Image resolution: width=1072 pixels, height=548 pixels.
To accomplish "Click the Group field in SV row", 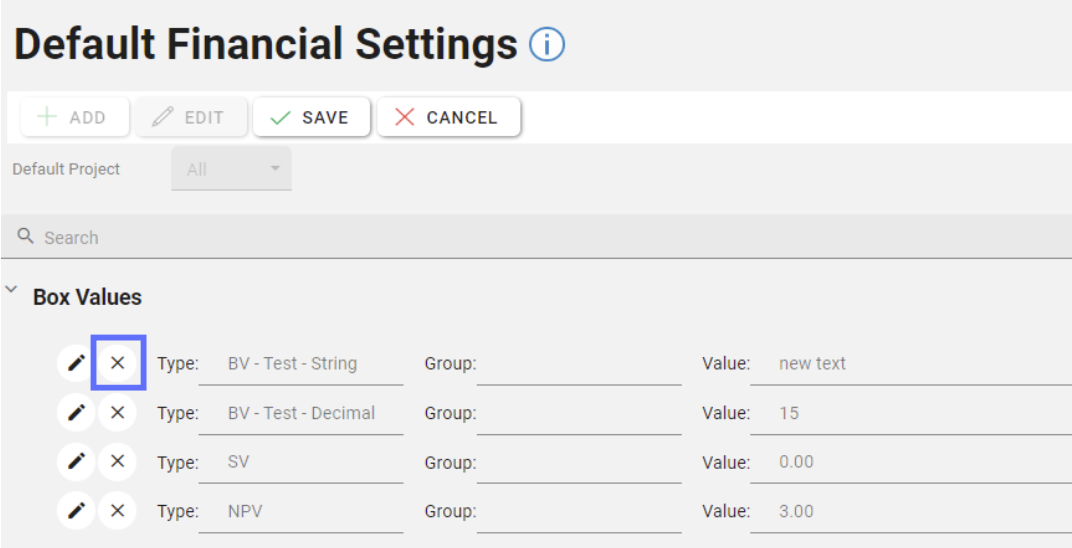I will pos(578,463).
